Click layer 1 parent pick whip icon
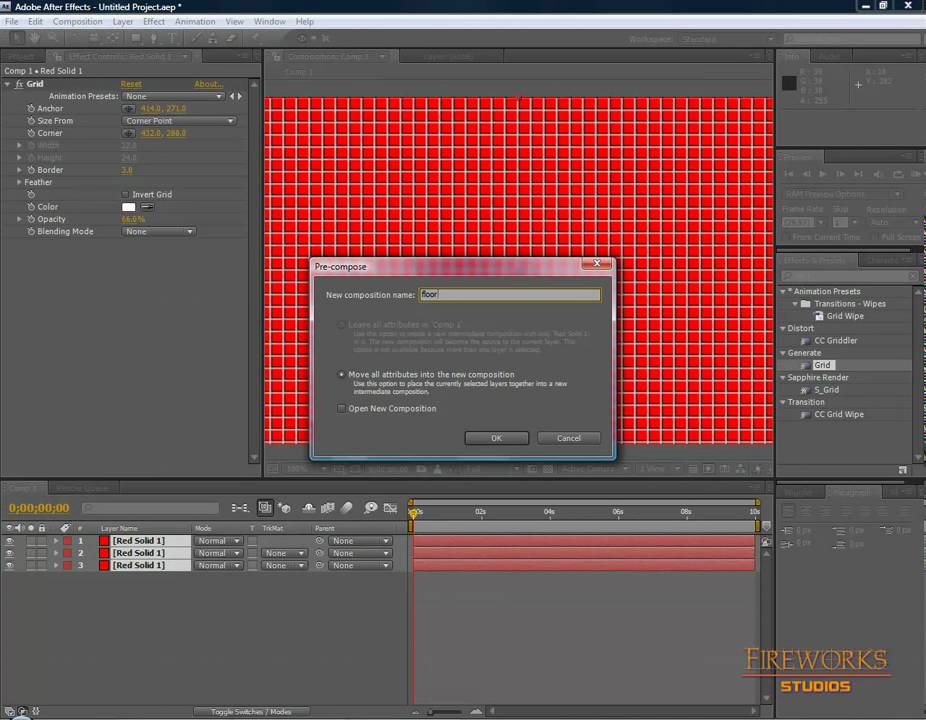Viewport: 926px width, 720px height. (319, 541)
